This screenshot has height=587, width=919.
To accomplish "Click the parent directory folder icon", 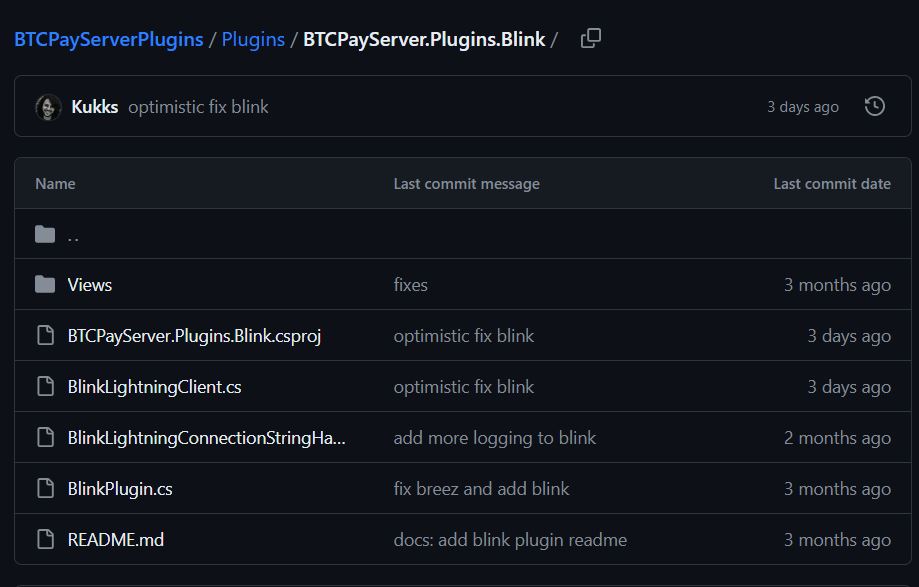I will pos(45,233).
